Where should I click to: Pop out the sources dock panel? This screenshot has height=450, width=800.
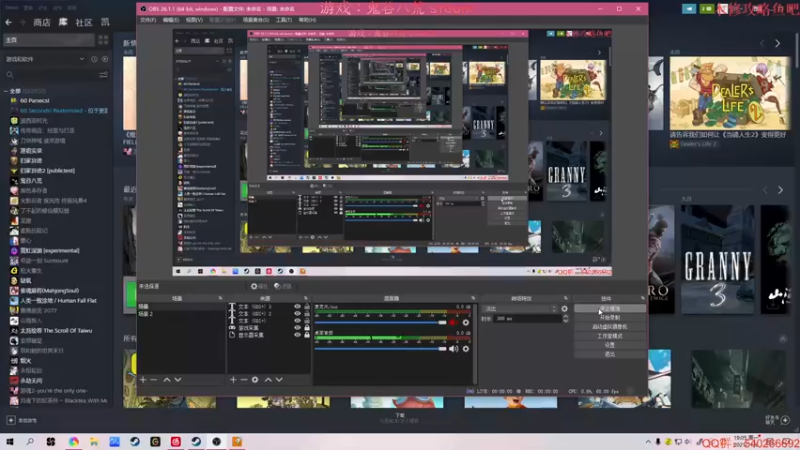(306, 298)
